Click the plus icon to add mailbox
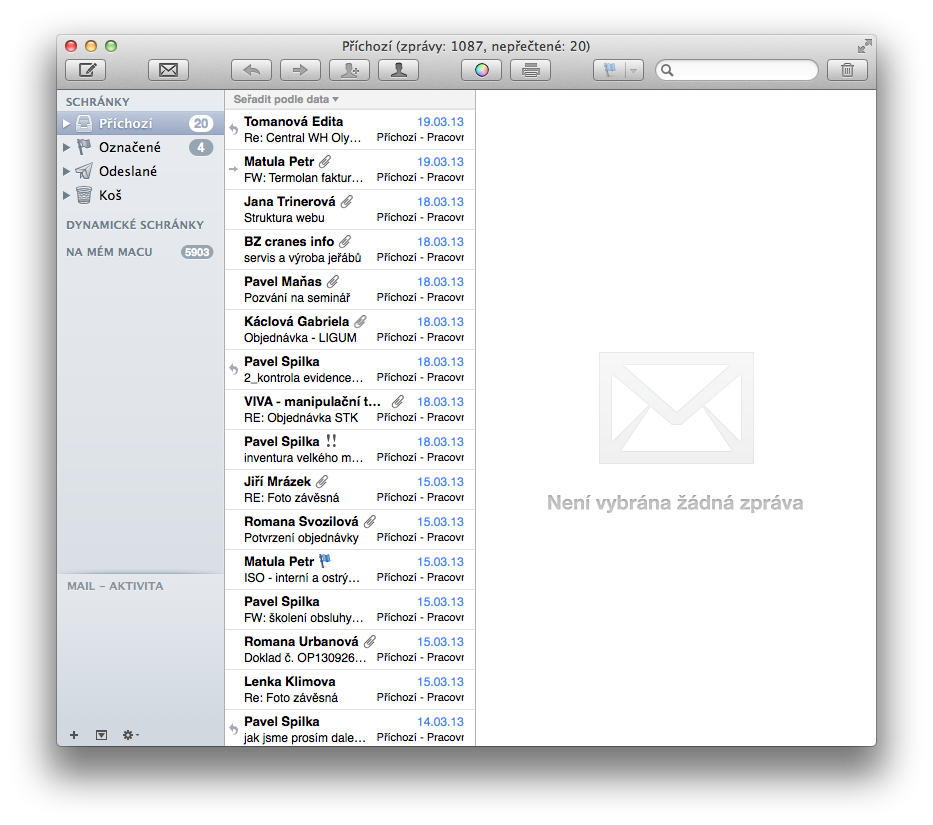Viewport: 933px width, 825px height. 74,735
